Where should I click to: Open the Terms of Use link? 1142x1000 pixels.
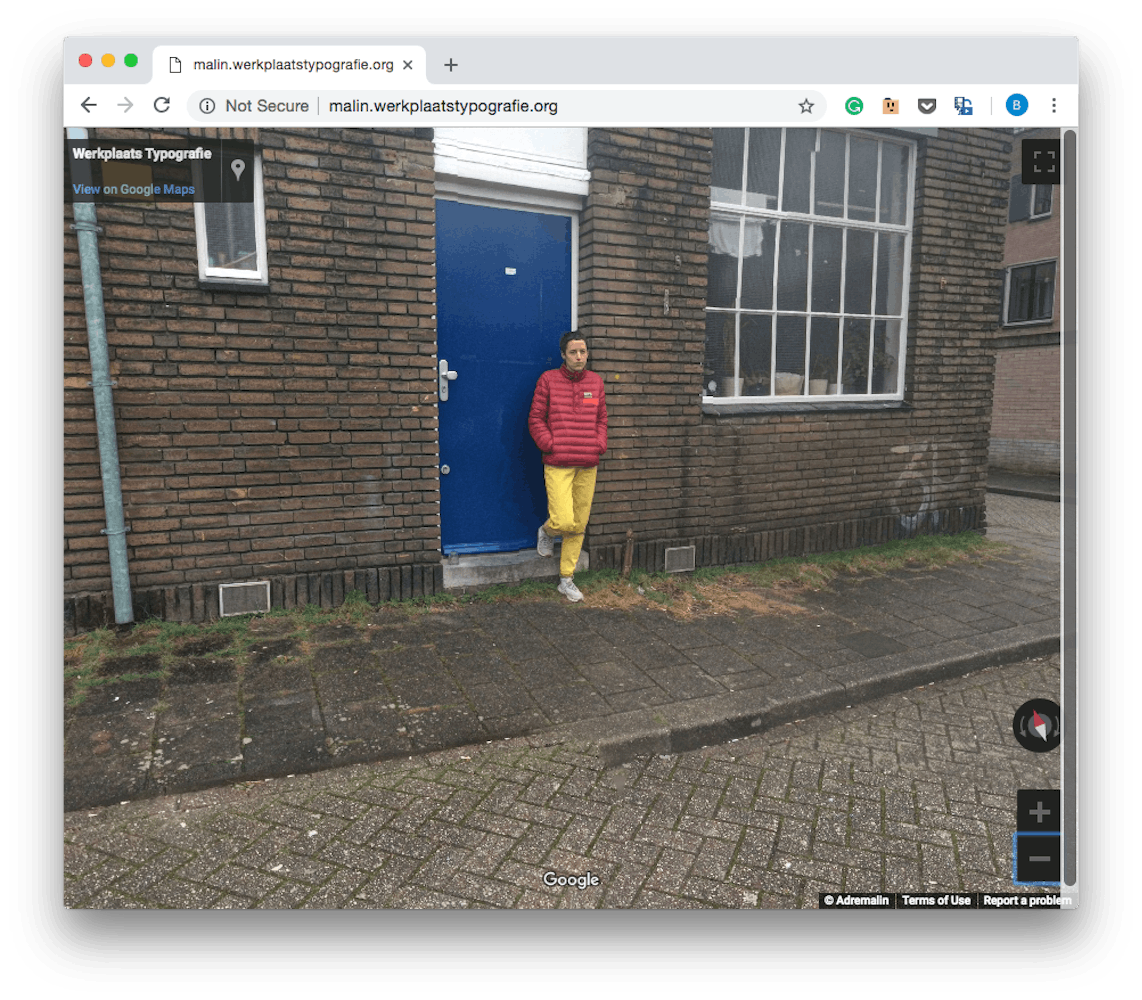(936, 901)
